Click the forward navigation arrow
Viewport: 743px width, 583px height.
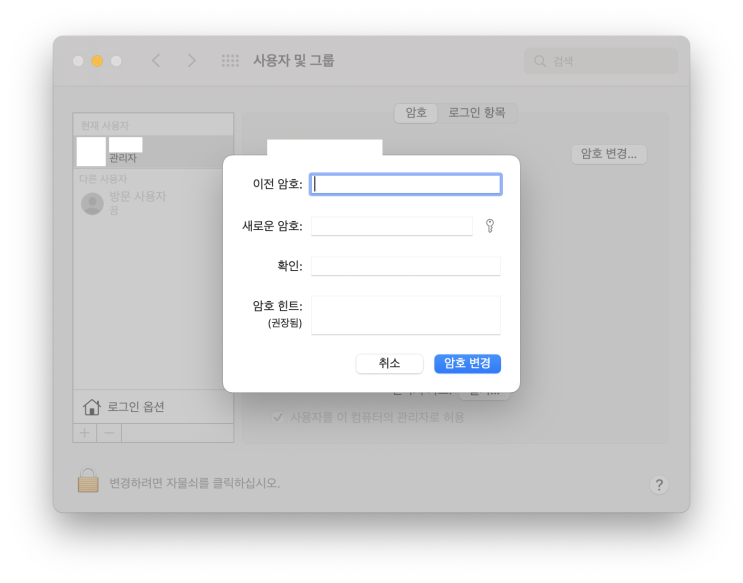tap(191, 61)
